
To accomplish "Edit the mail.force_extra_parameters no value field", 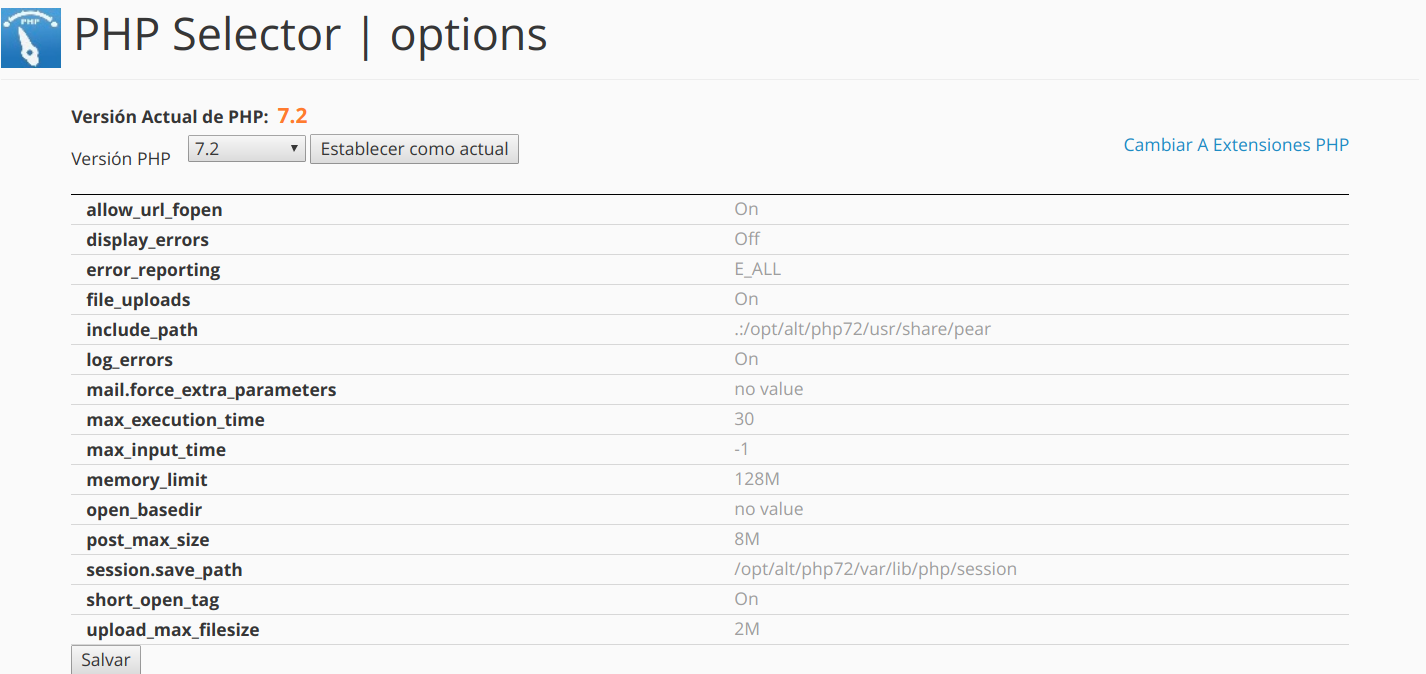I will (x=768, y=389).
